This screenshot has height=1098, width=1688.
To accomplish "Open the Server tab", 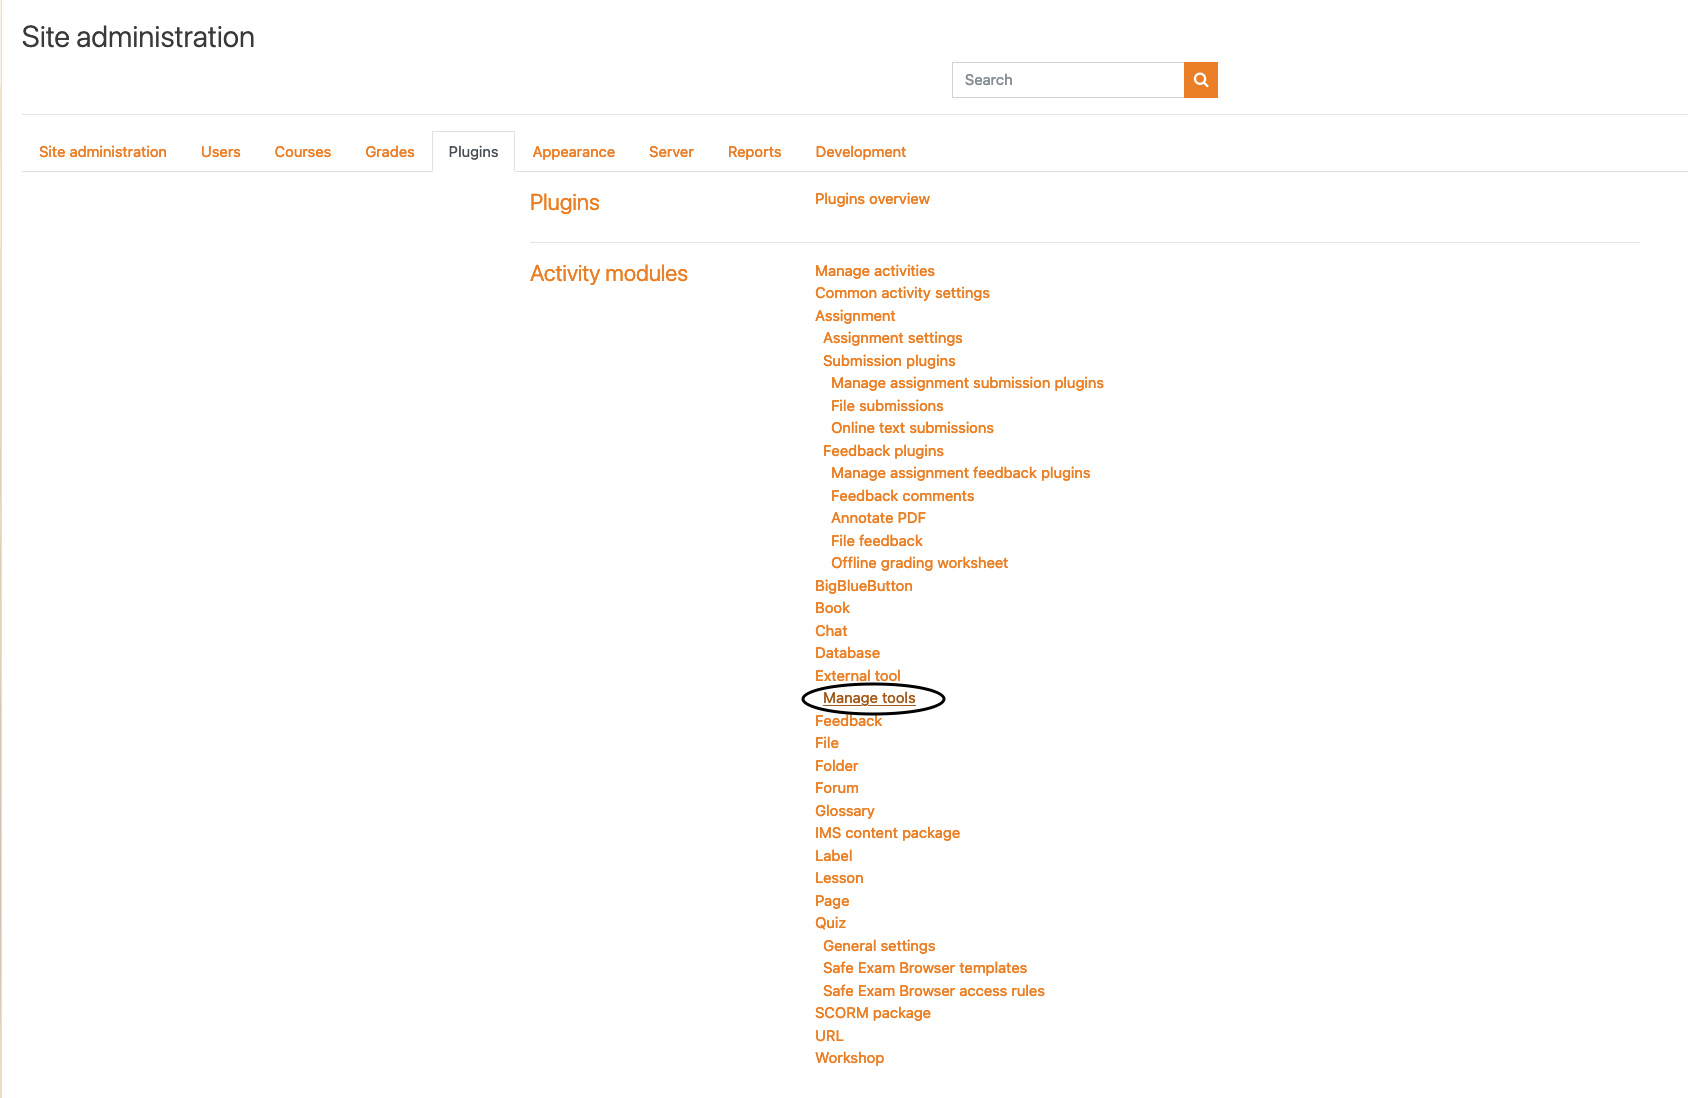I will point(671,152).
